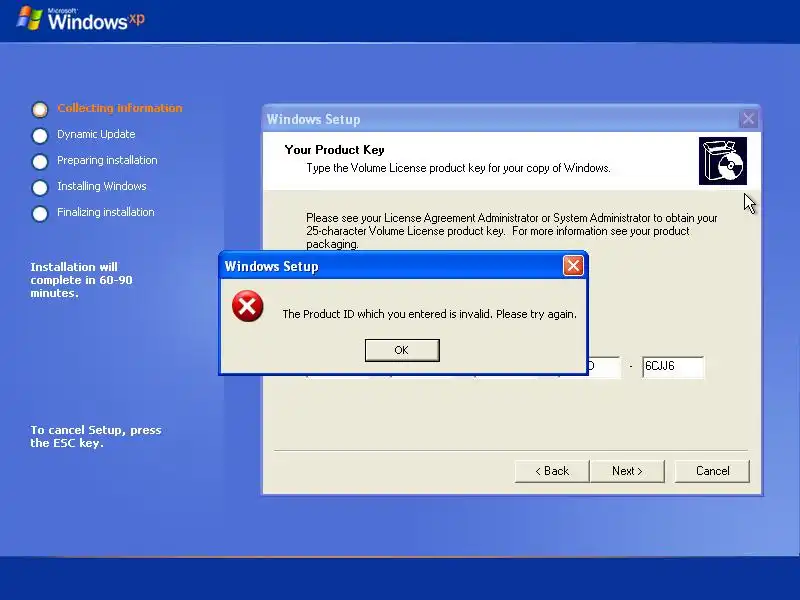Click the red error icon in dialog
The width and height of the screenshot is (800, 600).
pos(247,306)
